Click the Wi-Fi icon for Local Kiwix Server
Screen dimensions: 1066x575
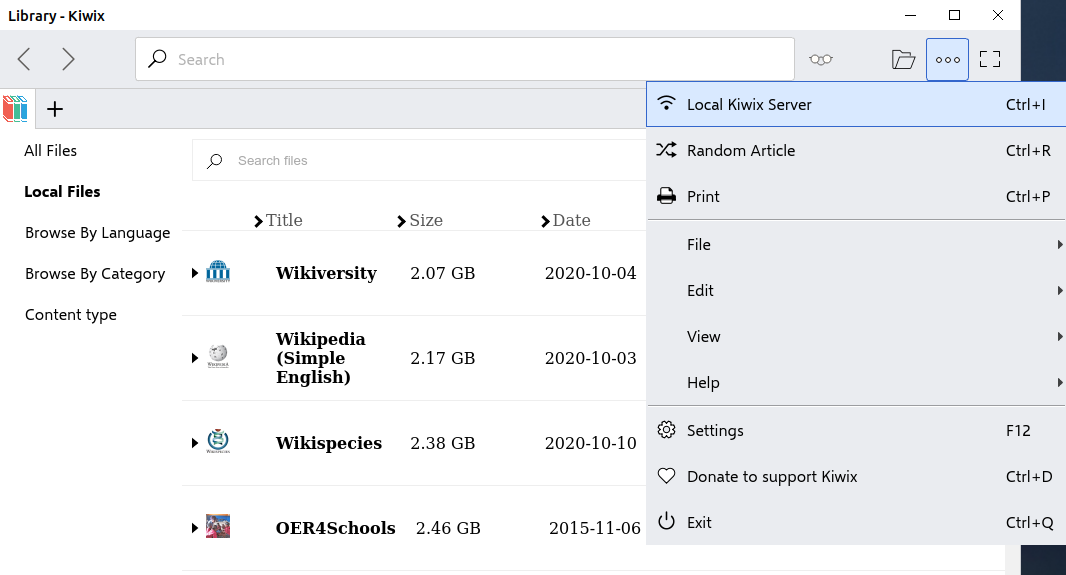(666, 103)
